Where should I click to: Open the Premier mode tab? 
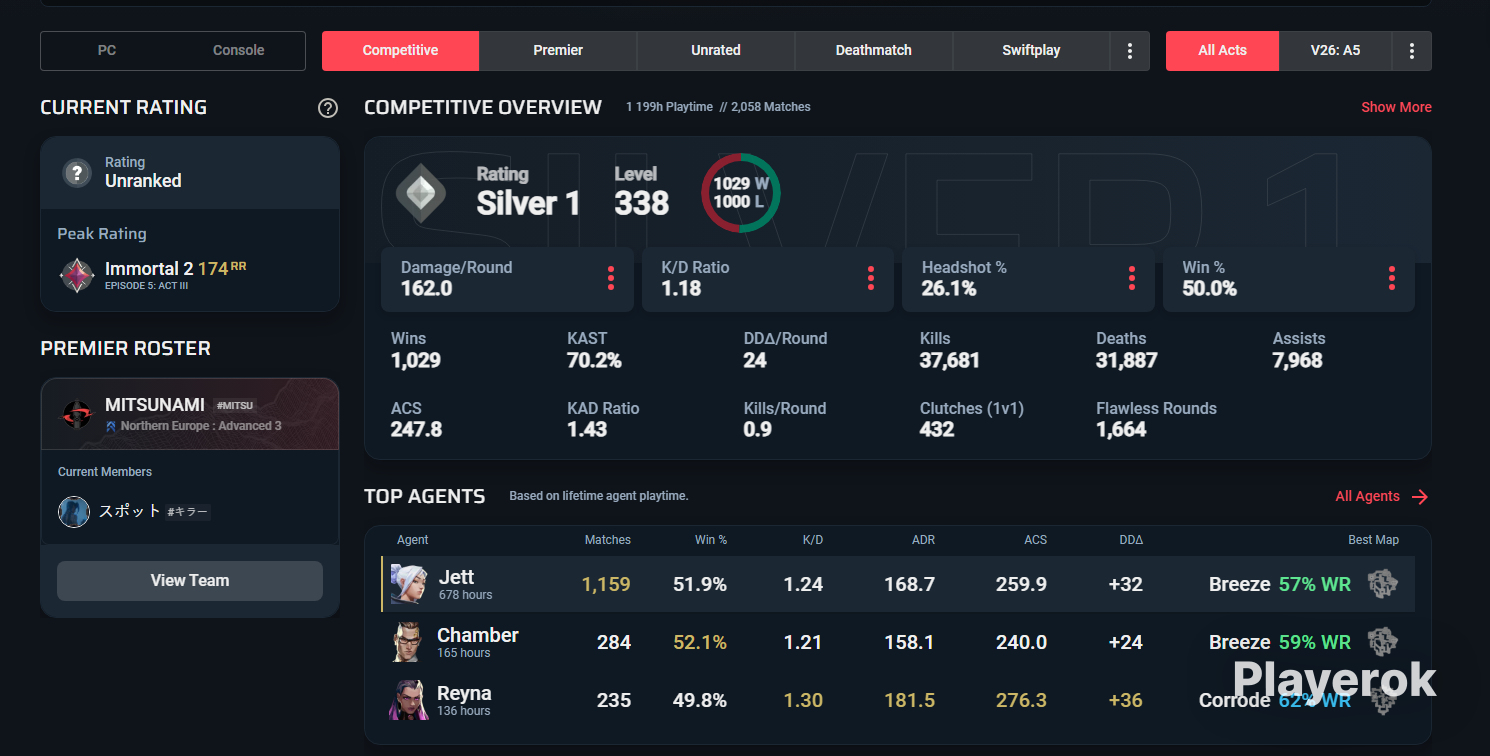click(558, 51)
